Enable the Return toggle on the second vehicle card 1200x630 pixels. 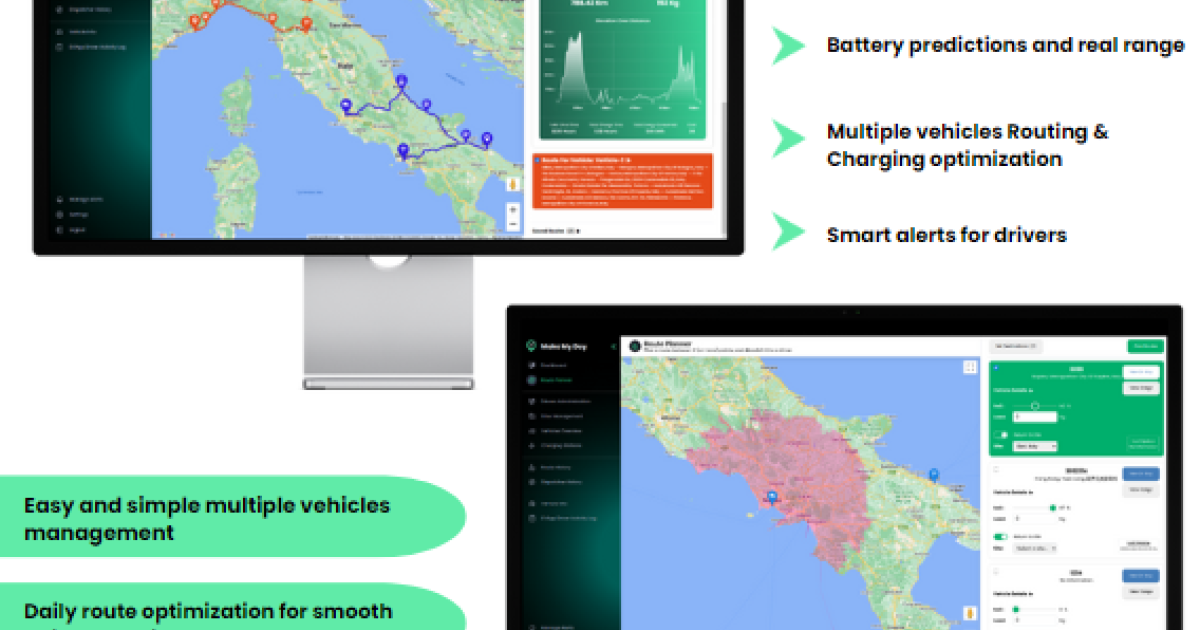tap(999, 536)
